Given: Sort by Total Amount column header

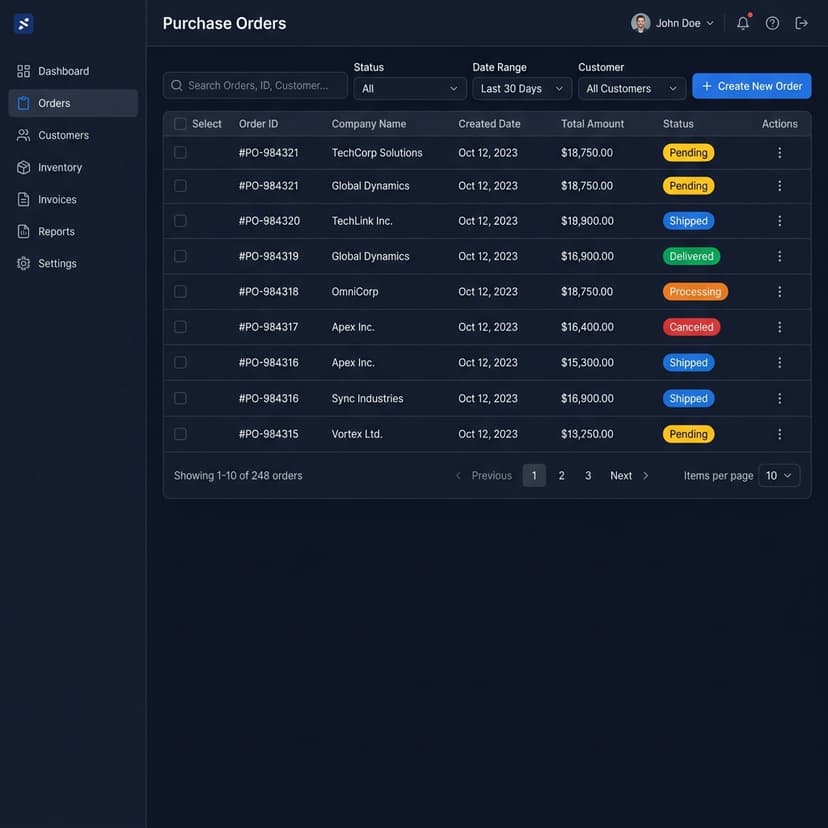Looking at the screenshot, I should tap(592, 124).
